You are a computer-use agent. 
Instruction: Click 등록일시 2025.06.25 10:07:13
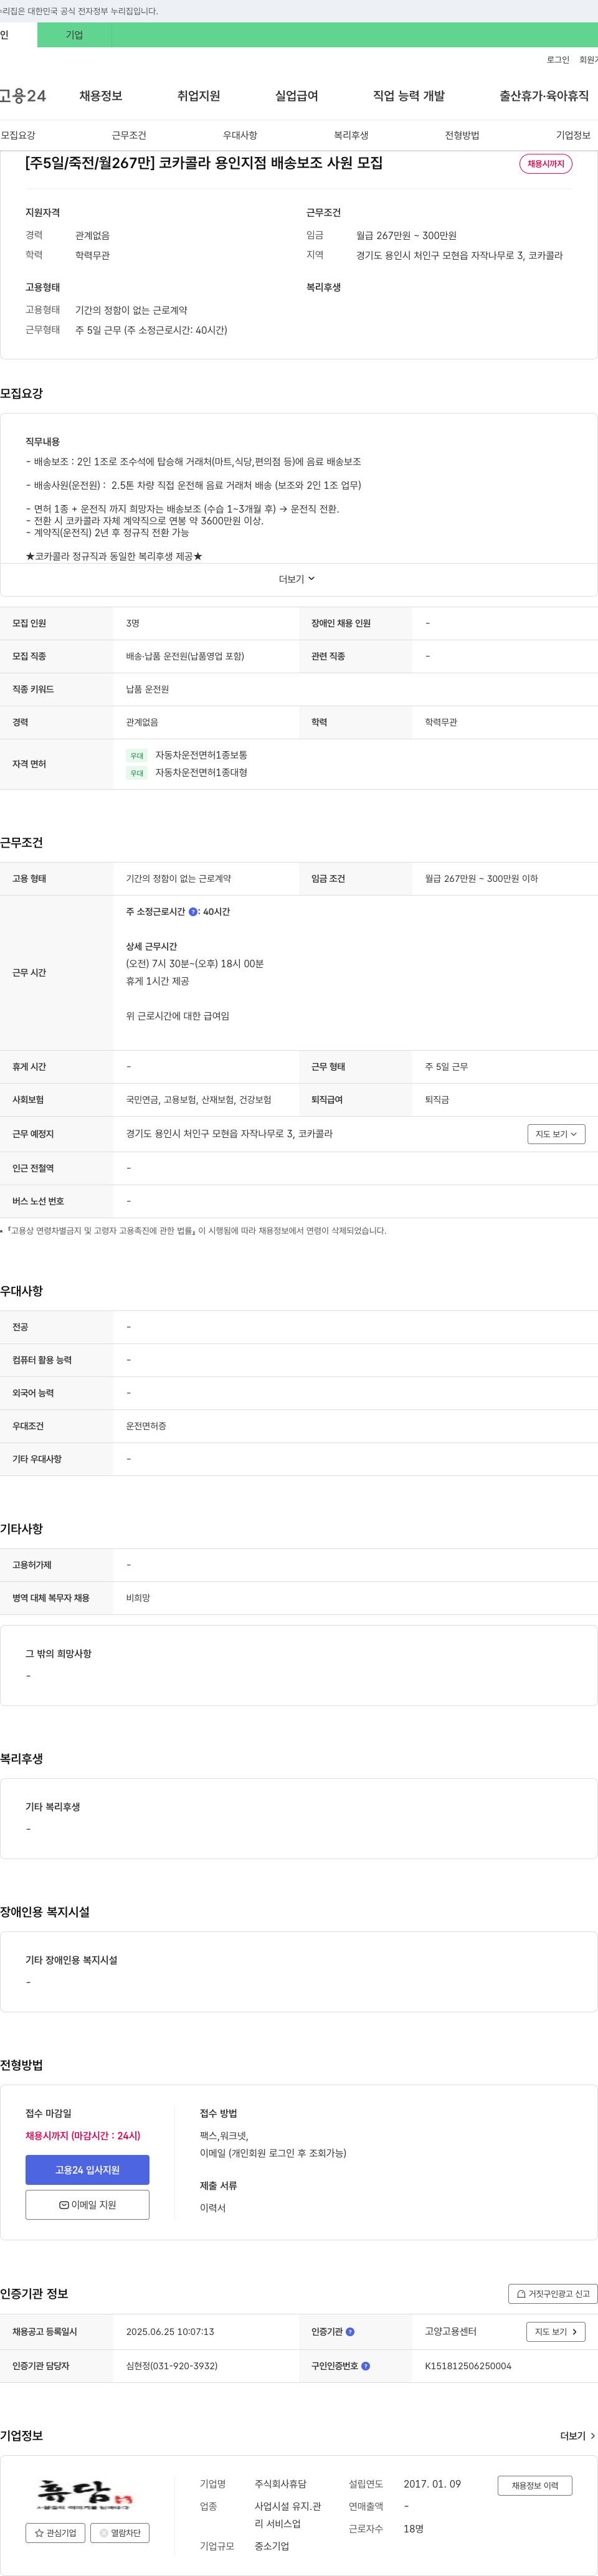pyautogui.click(x=170, y=2332)
